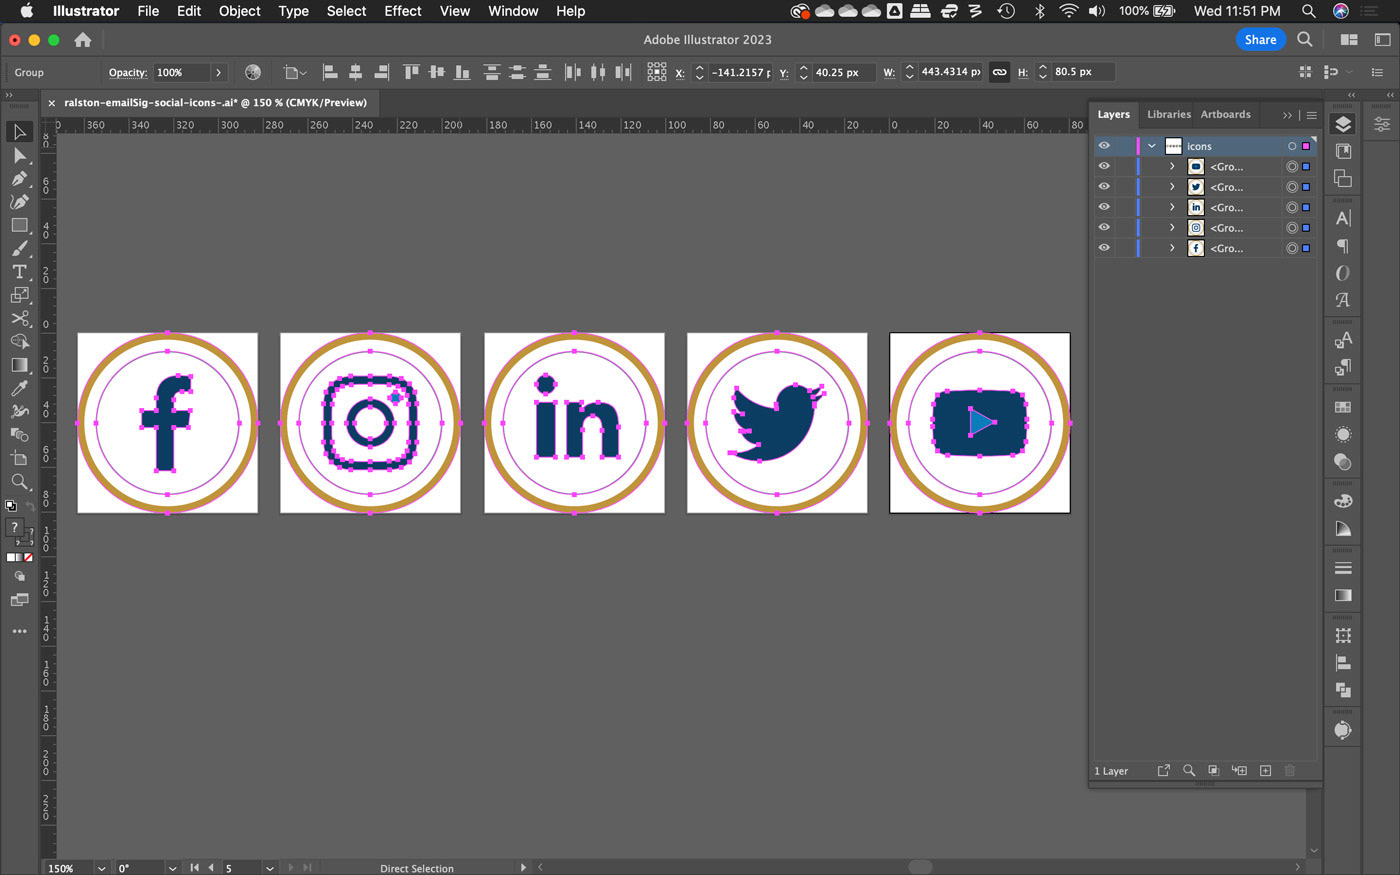Switch to the Artboards tab
This screenshot has height=875, width=1400.
pos(1225,114)
